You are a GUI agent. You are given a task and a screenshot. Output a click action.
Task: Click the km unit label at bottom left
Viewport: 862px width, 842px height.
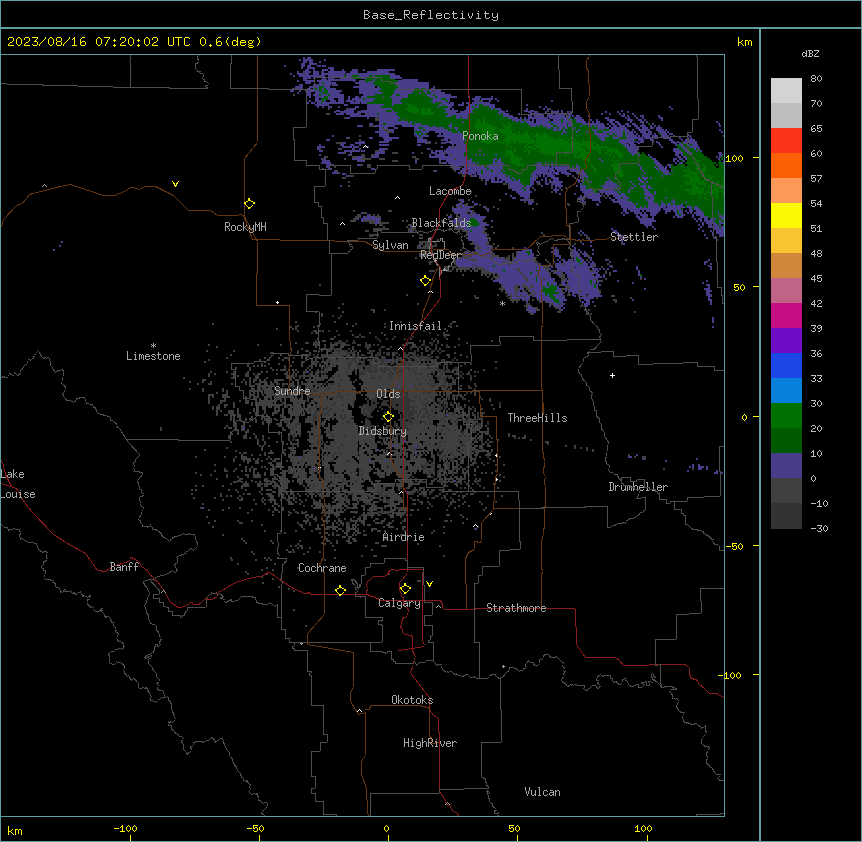point(15,830)
